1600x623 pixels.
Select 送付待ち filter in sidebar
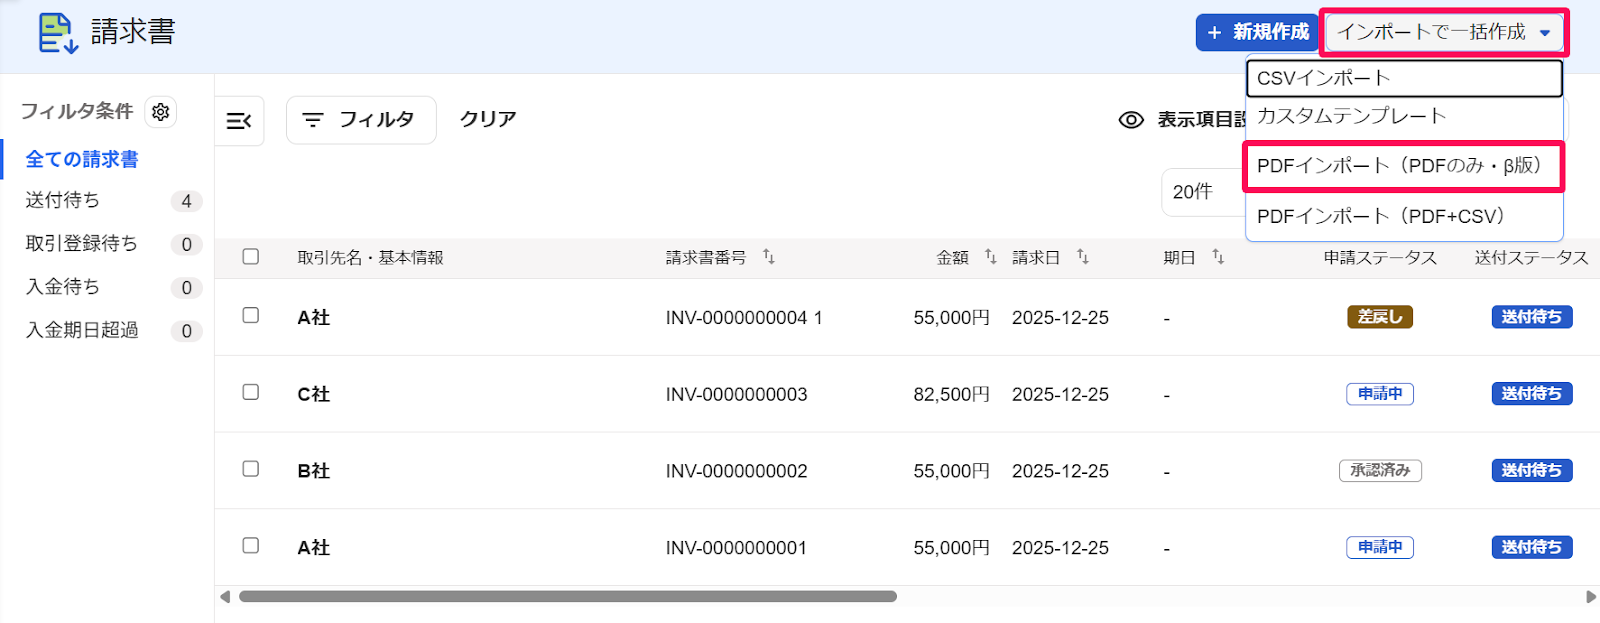(63, 200)
